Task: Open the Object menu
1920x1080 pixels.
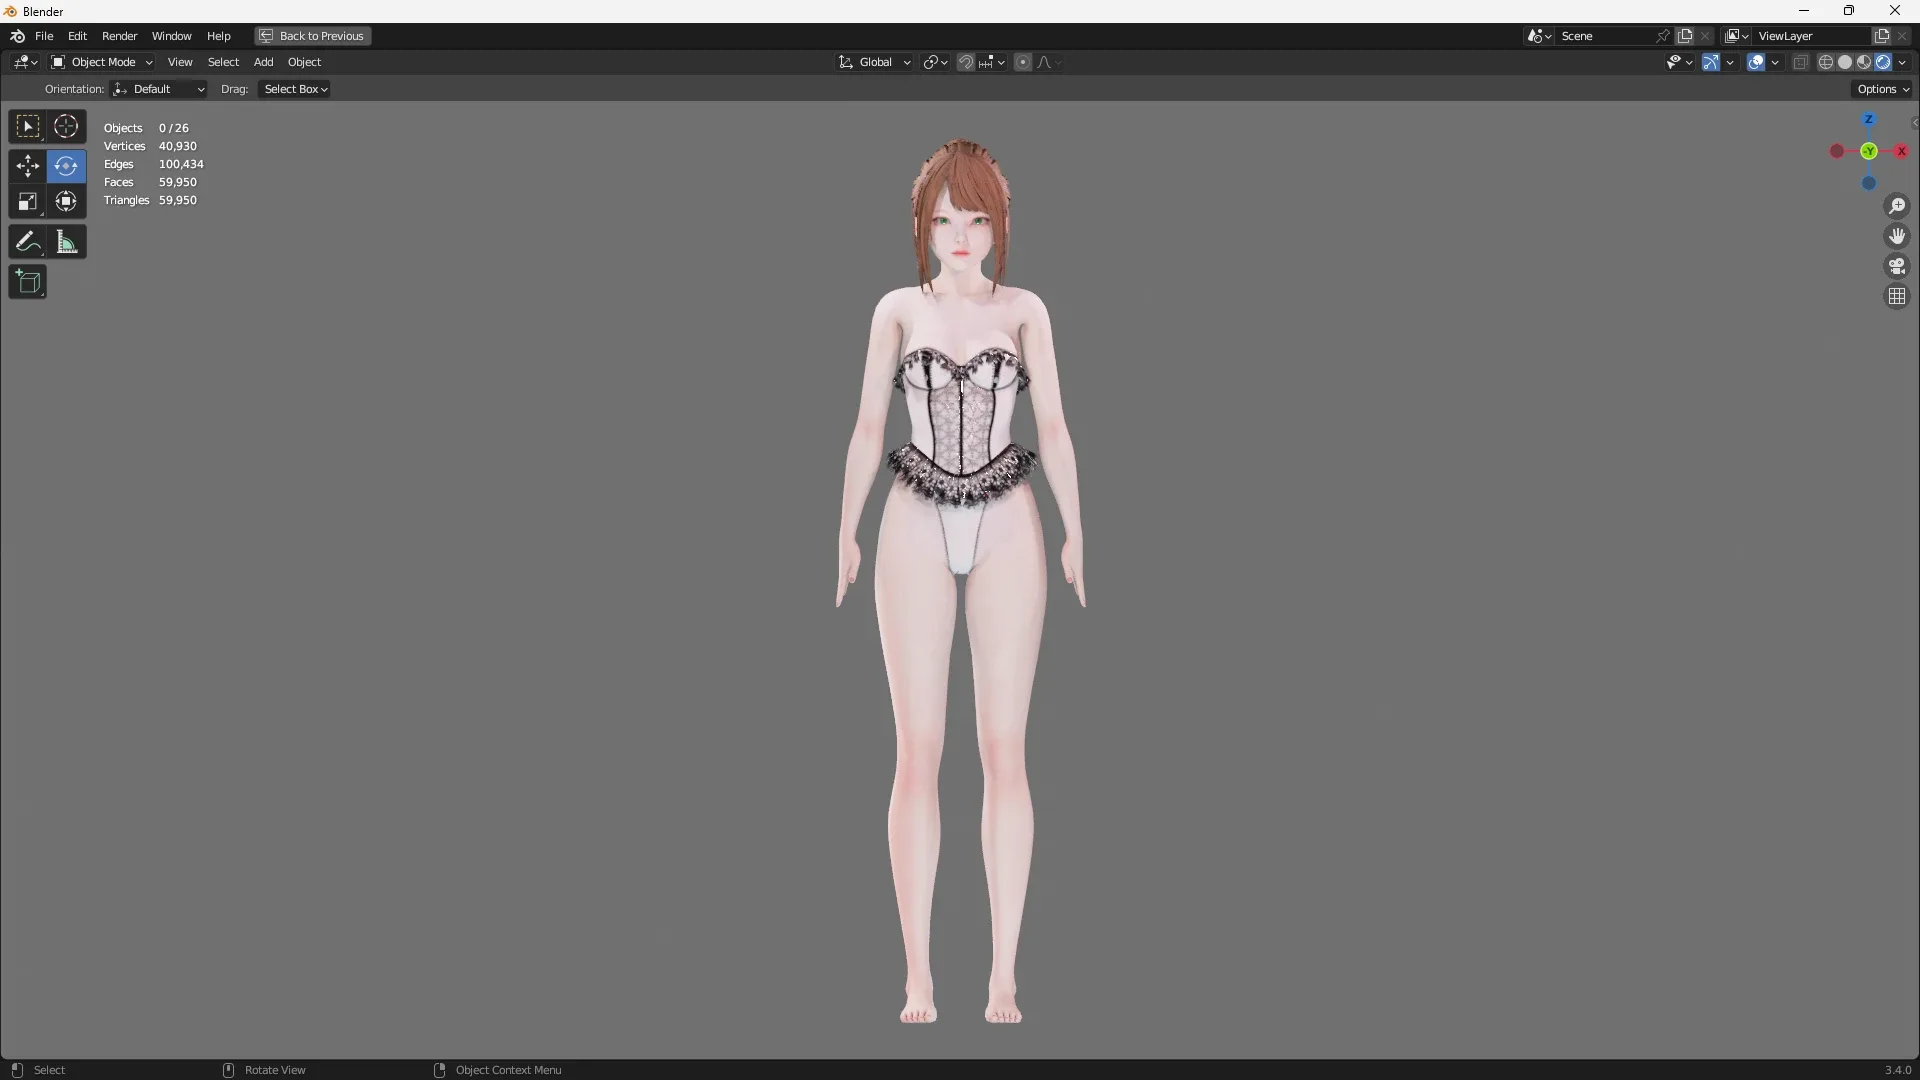Action: point(305,61)
